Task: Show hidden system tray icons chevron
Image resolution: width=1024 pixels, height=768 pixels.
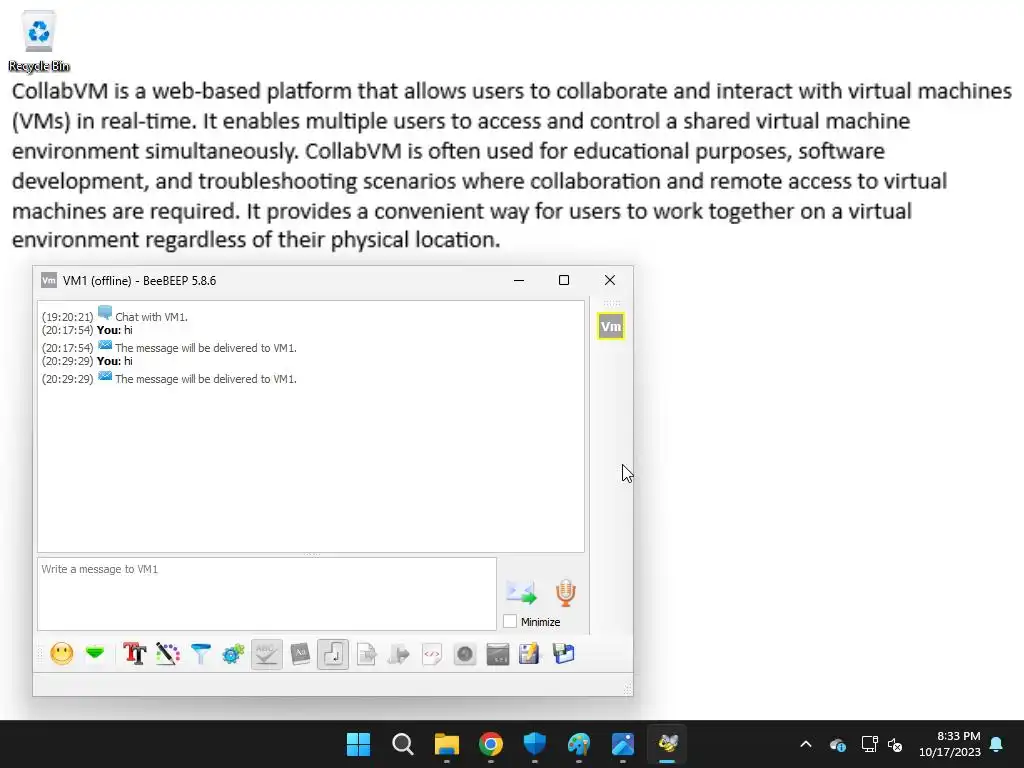Action: click(806, 744)
